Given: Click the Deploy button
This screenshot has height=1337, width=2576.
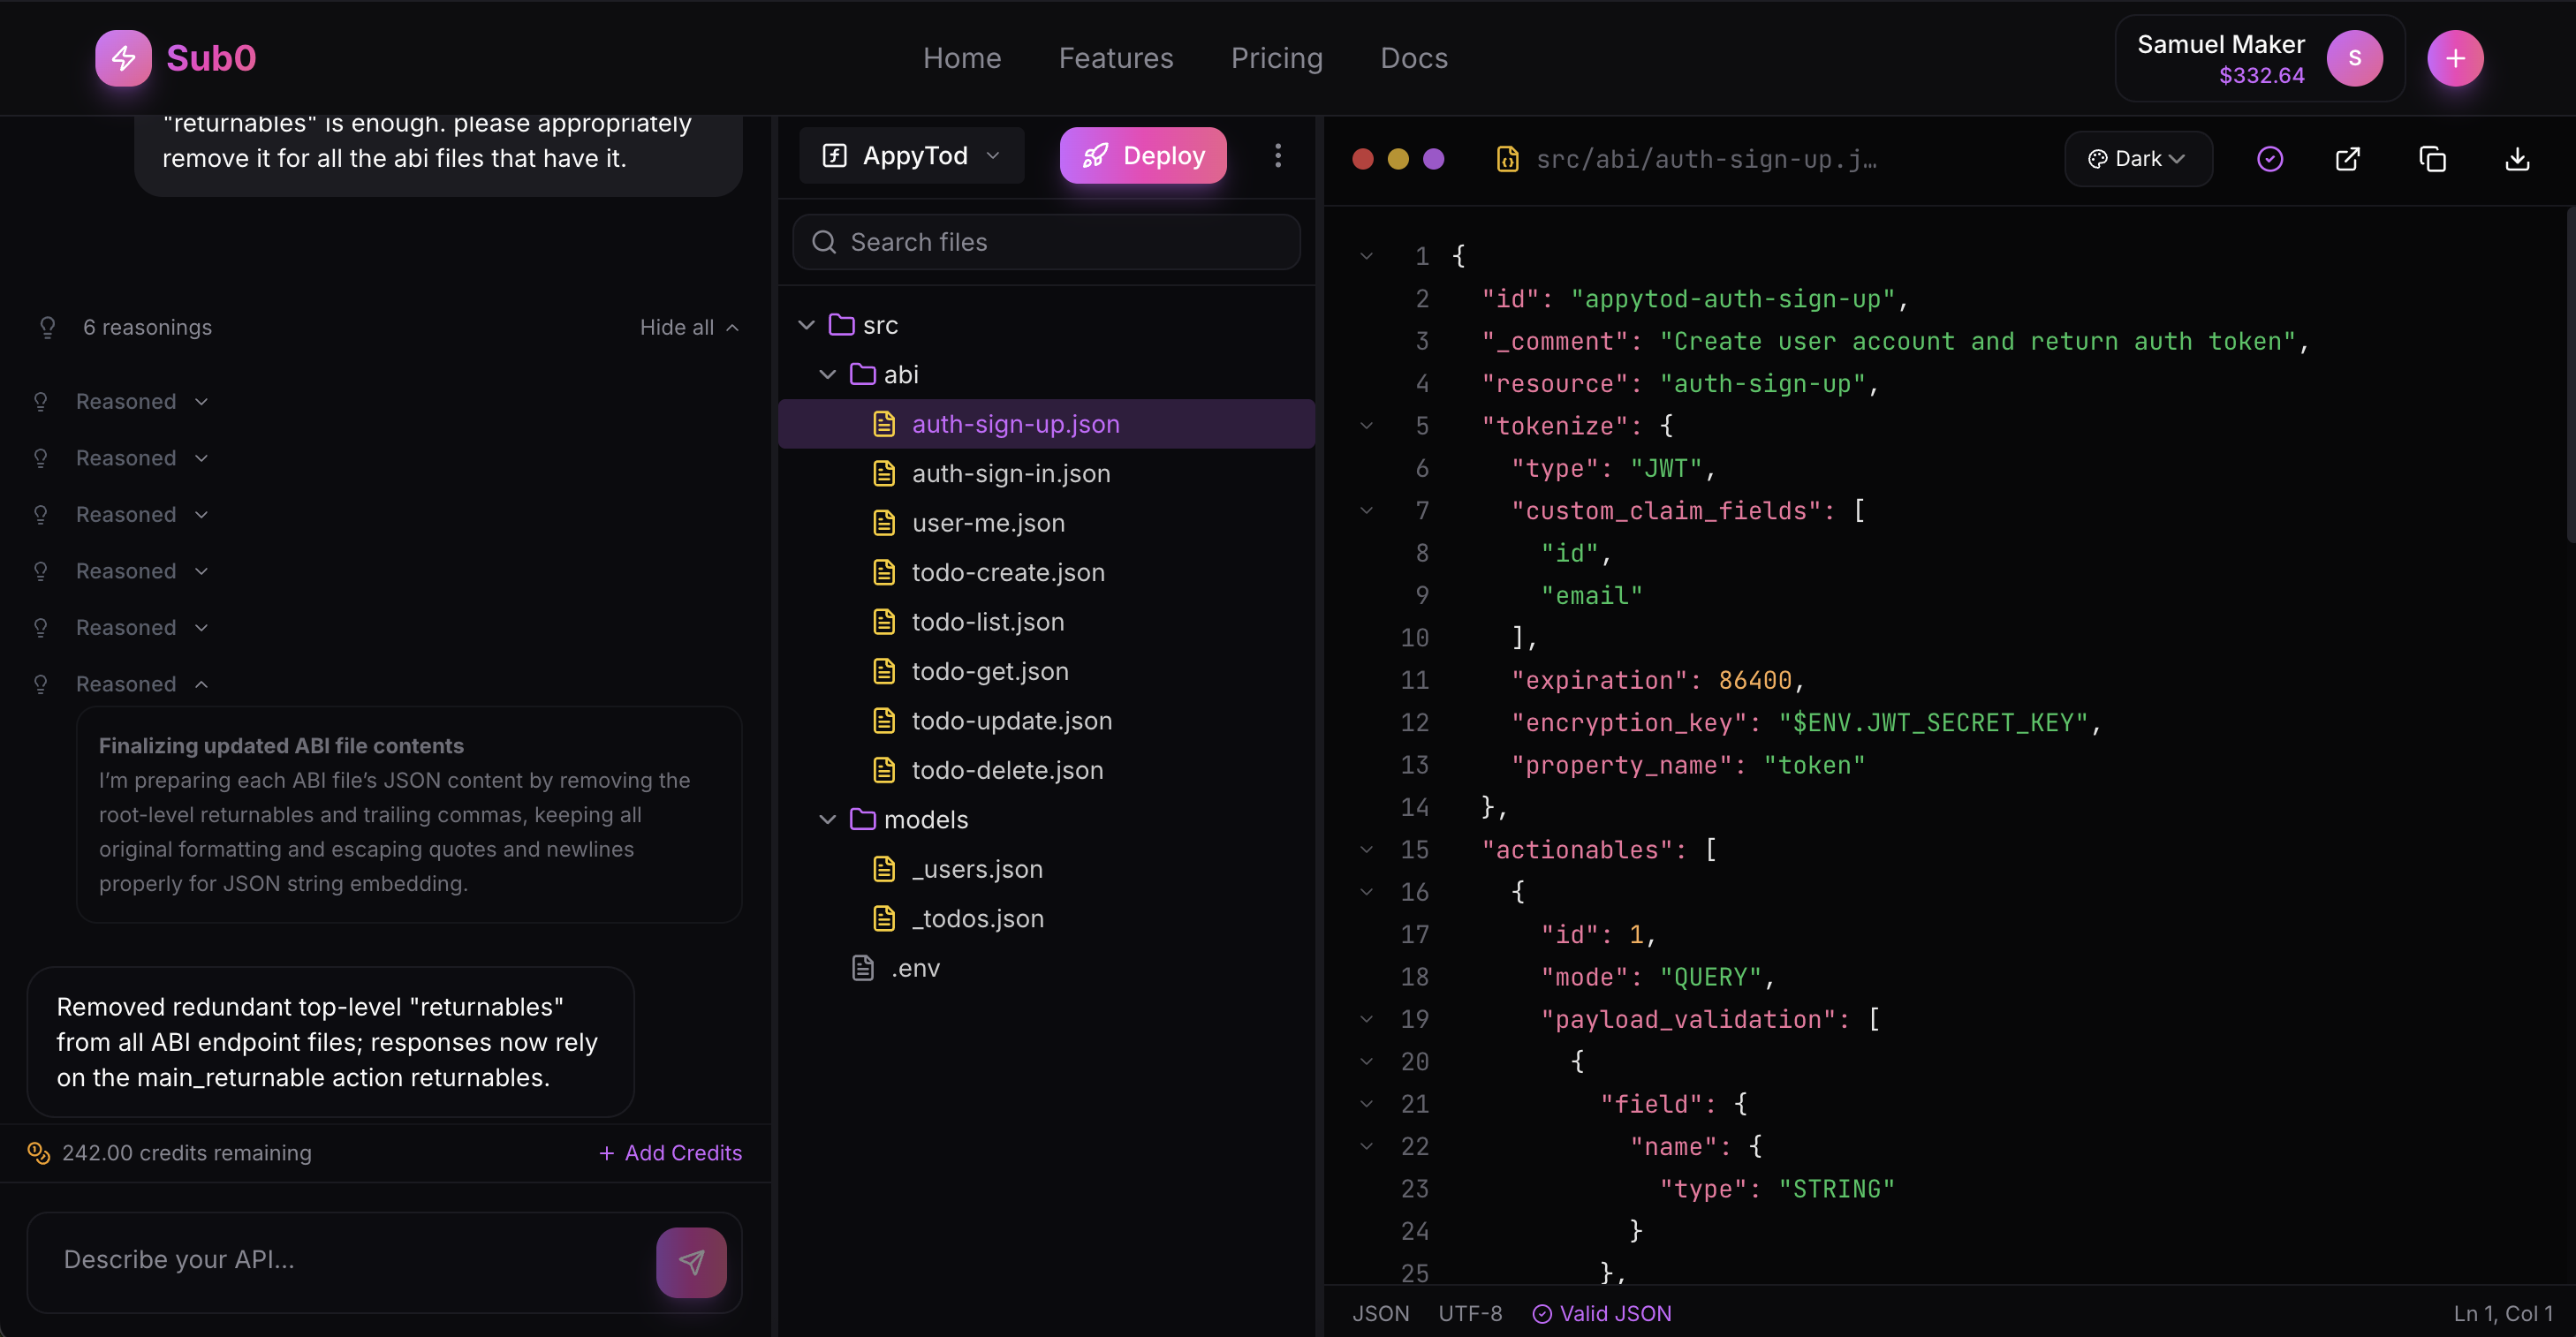Looking at the screenshot, I should click(1143, 155).
